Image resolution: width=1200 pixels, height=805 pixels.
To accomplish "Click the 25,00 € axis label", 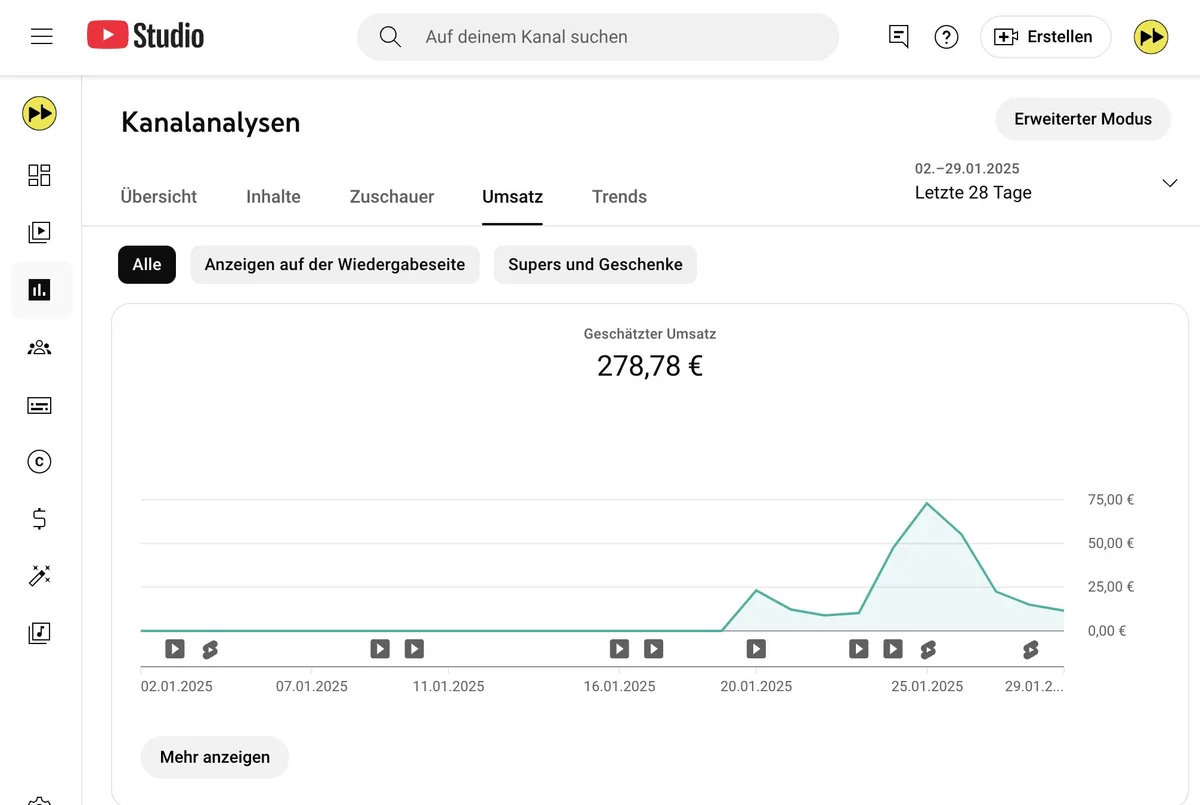I will [x=1111, y=587].
